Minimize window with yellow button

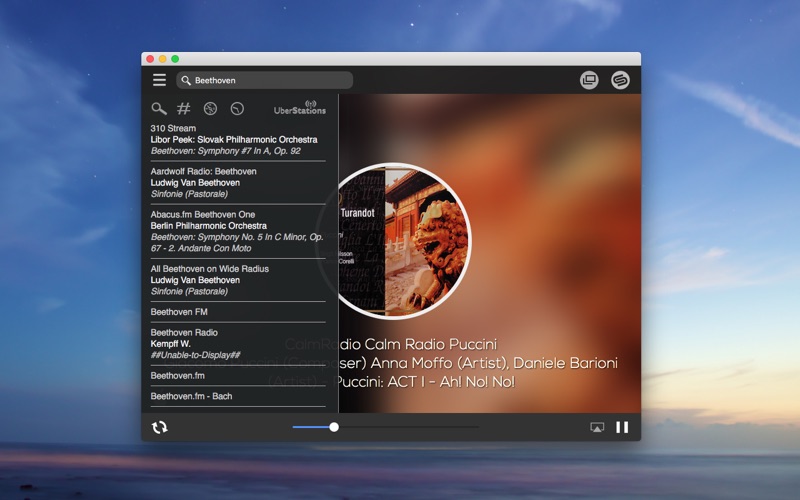(x=162, y=59)
